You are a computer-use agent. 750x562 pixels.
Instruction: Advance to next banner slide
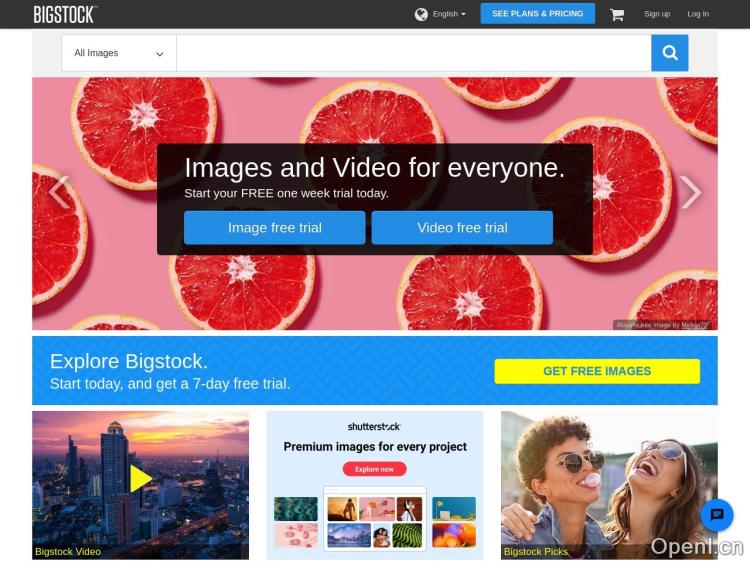click(x=690, y=192)
